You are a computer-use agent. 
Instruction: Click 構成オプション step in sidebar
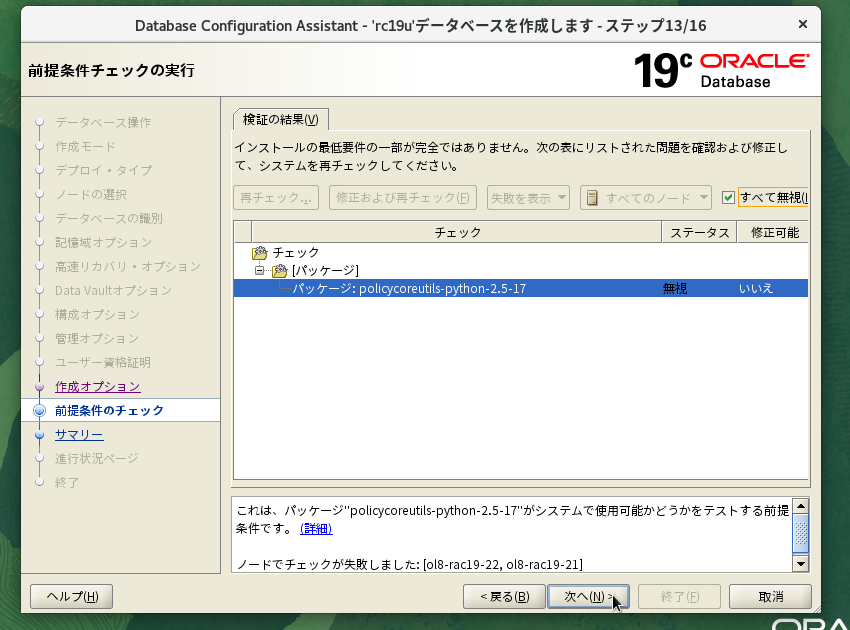(98, 314)
